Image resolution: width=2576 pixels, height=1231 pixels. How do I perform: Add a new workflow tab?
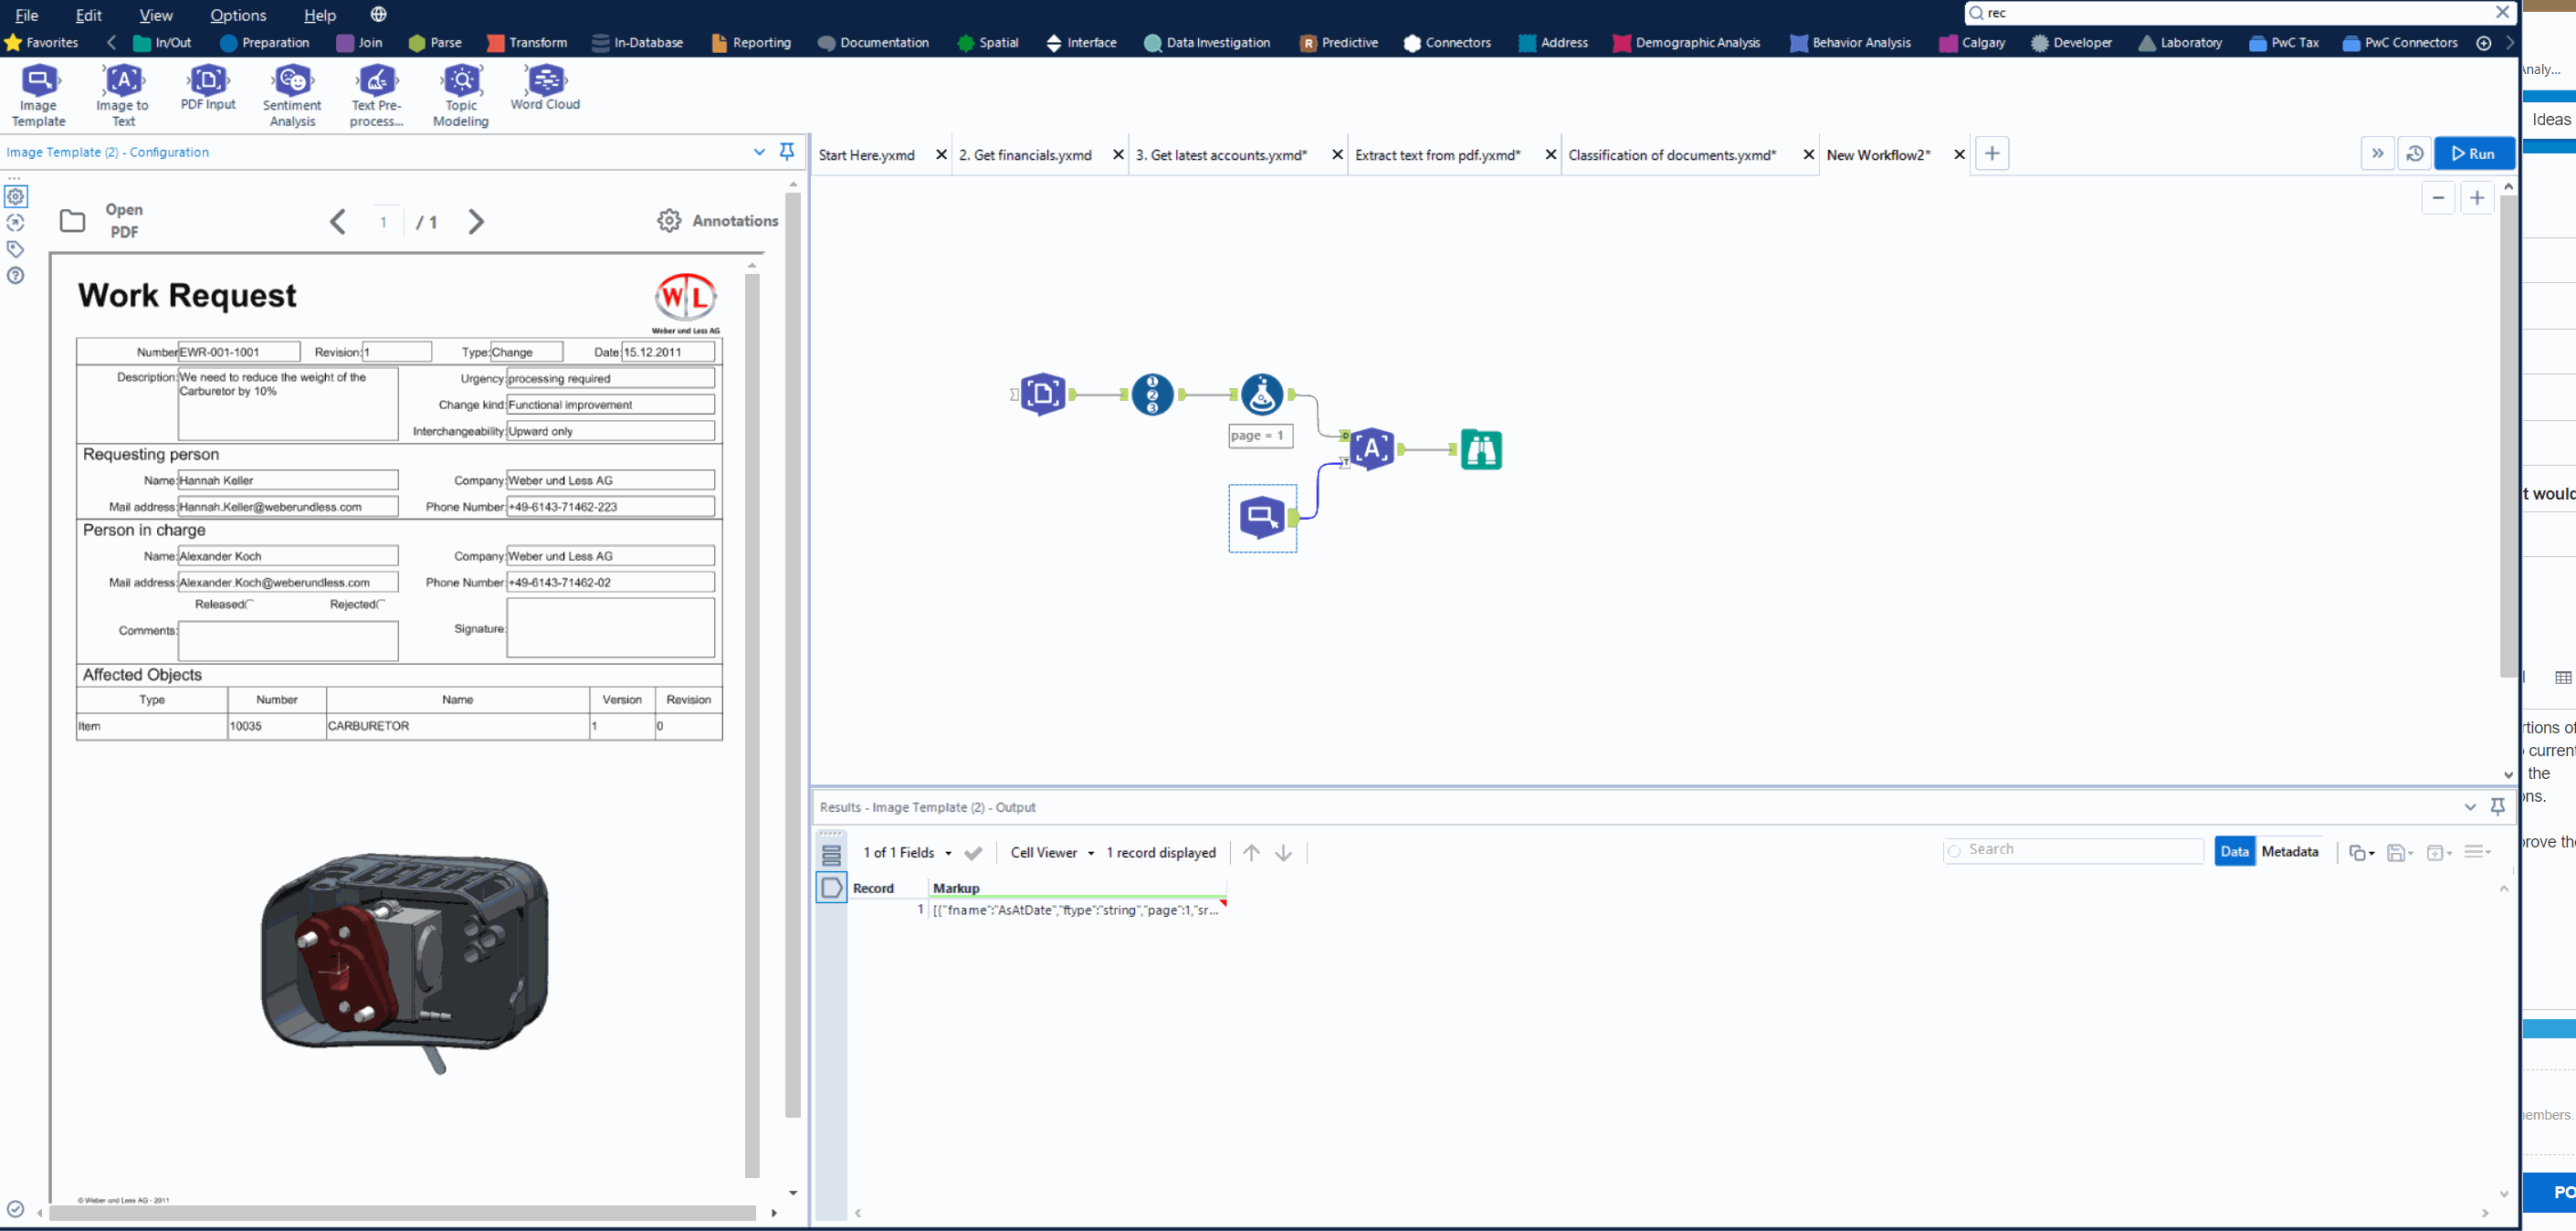pos(1992,153)
